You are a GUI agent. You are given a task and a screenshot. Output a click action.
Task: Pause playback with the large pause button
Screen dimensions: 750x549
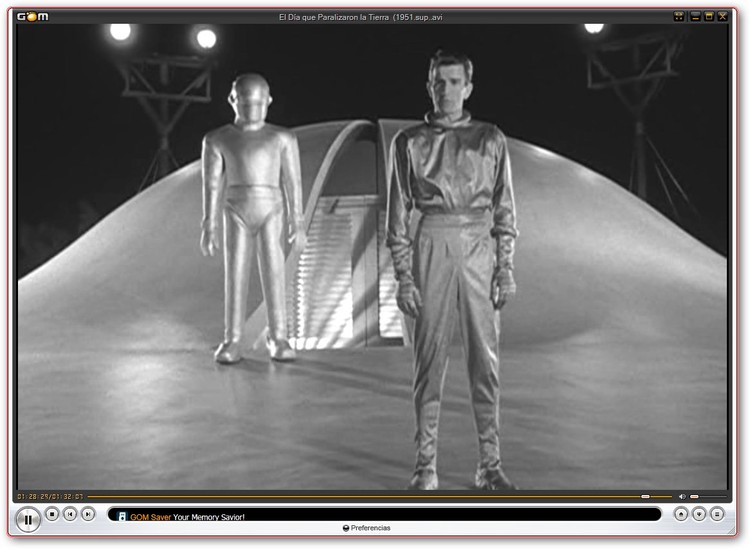click(28, 519)
